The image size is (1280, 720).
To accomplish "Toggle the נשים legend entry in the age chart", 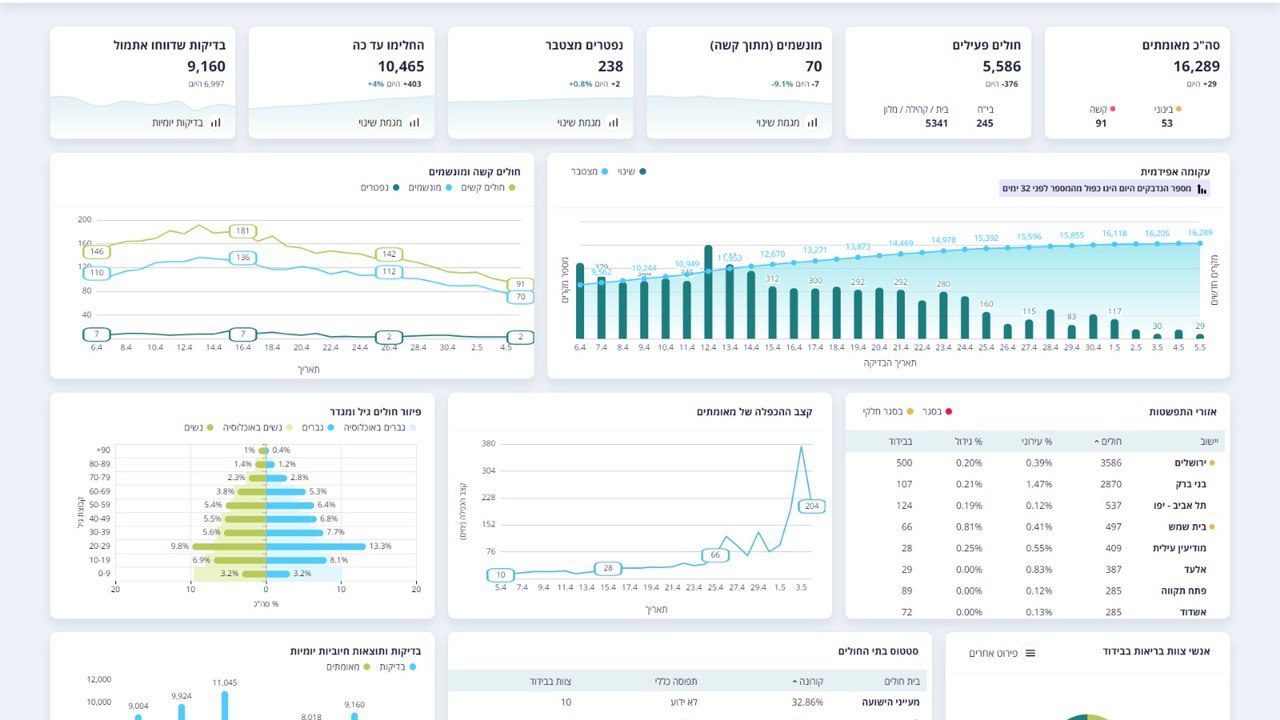I will [200, 427].
